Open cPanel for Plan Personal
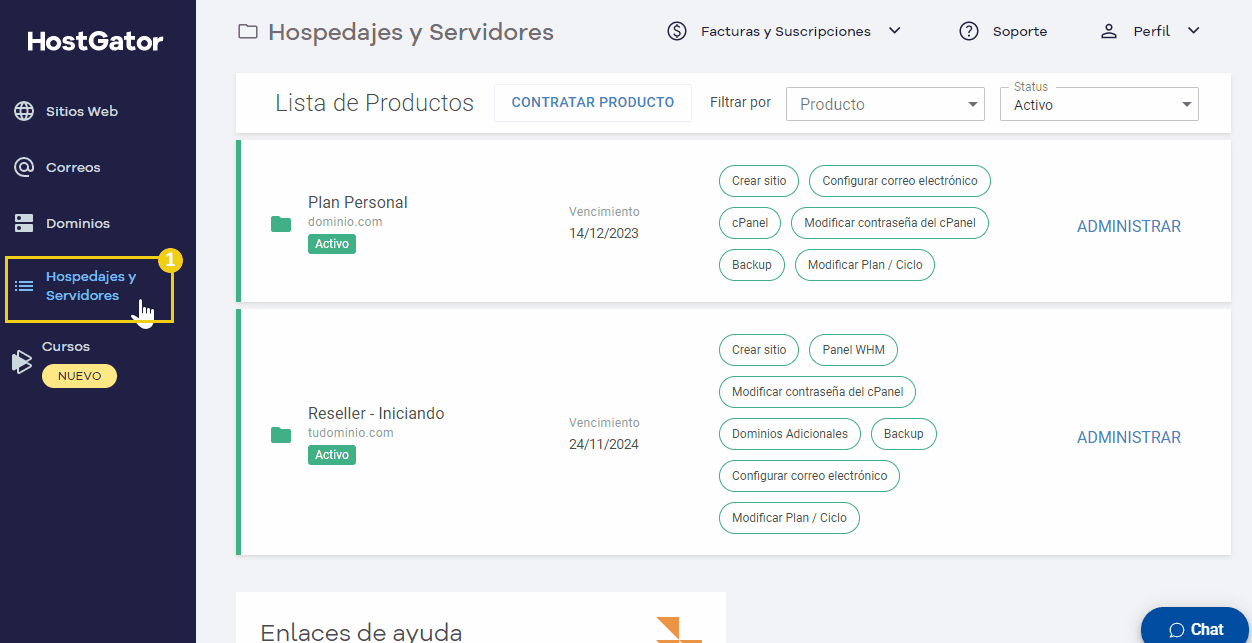 (750, 223)
